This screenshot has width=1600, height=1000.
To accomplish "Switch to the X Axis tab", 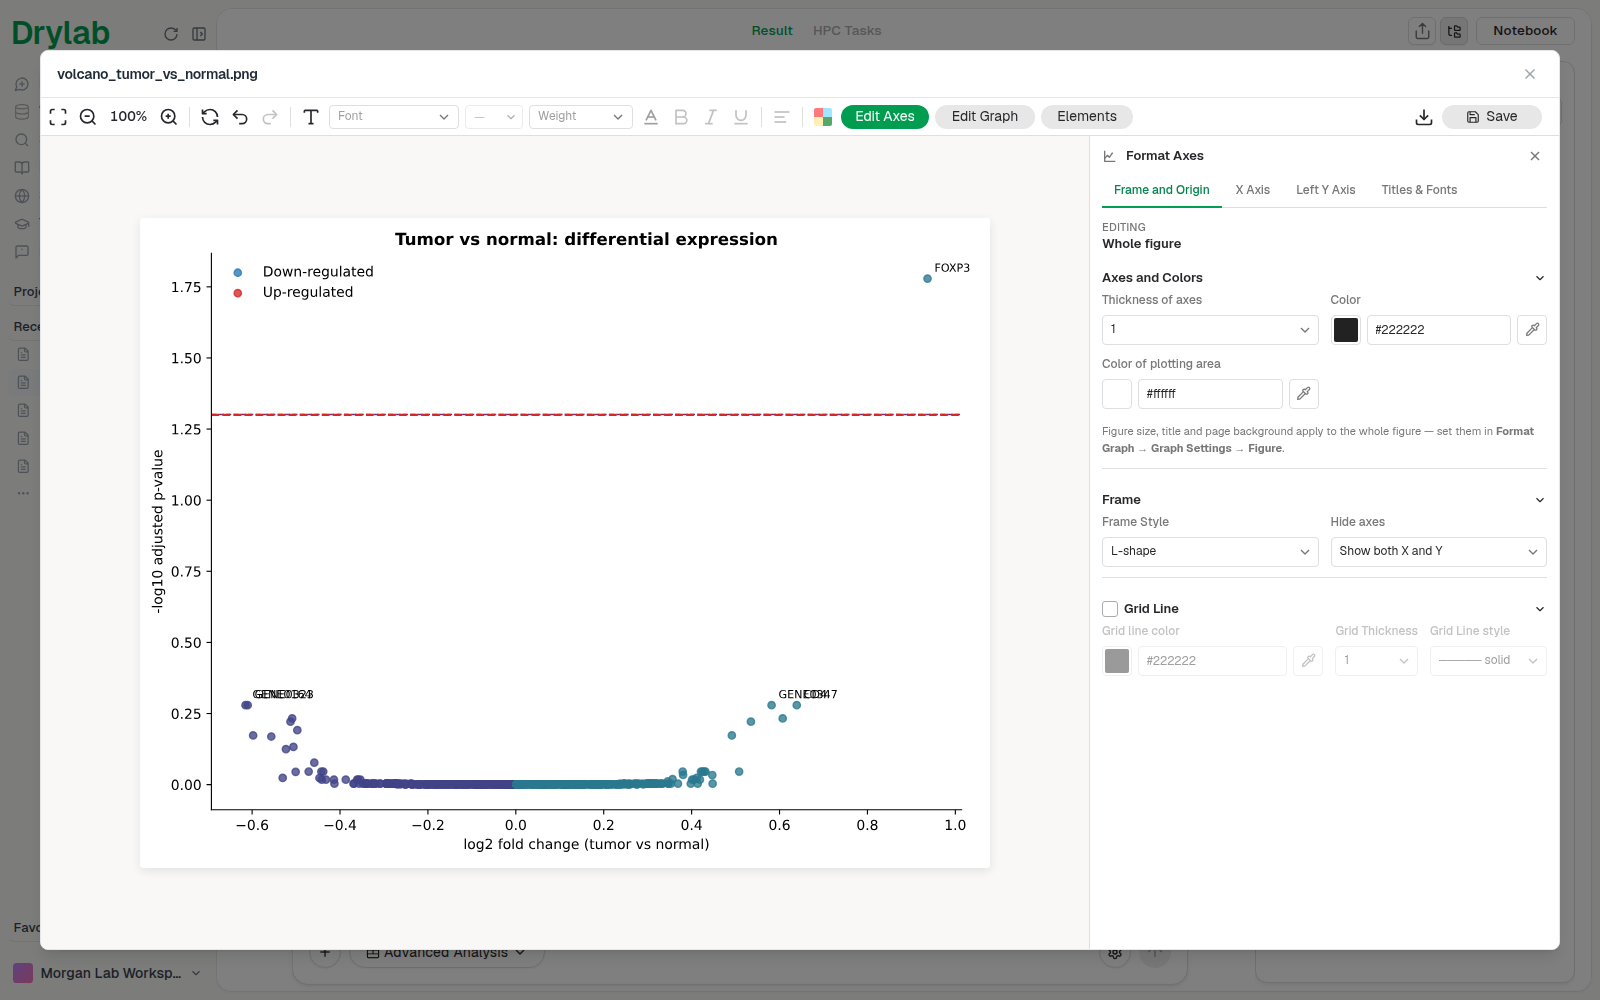I will pyautogui.click(x=1252, y=190).
